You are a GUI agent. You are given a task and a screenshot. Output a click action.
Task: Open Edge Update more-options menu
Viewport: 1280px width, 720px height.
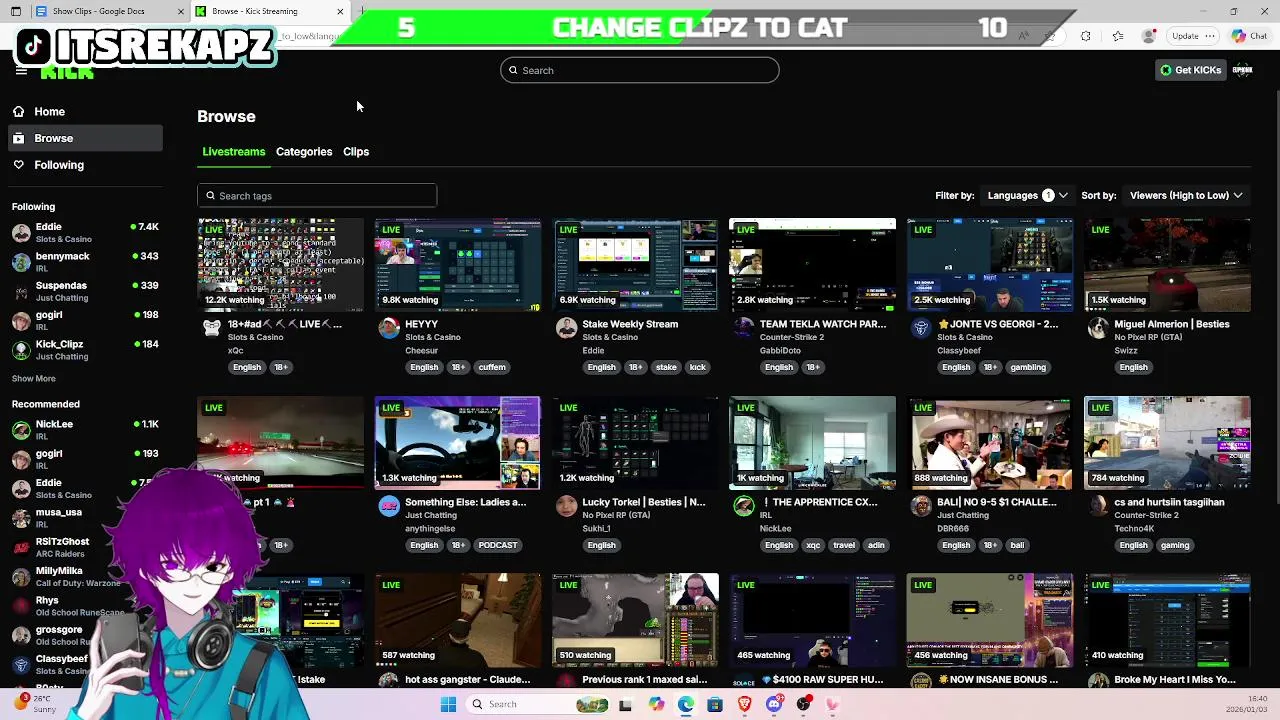(1210, 36)
